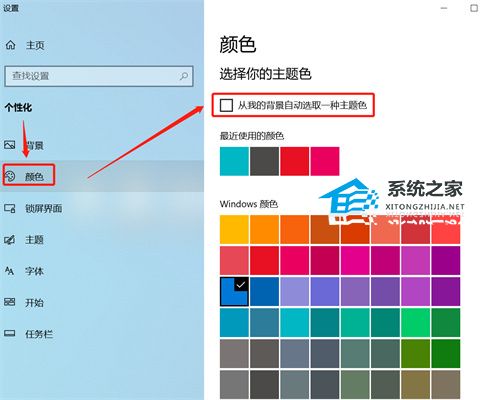Choose the darker royal blue swatch beside checked blue
The width and height of the screenshot is (480, 400).
coord(264,292)
